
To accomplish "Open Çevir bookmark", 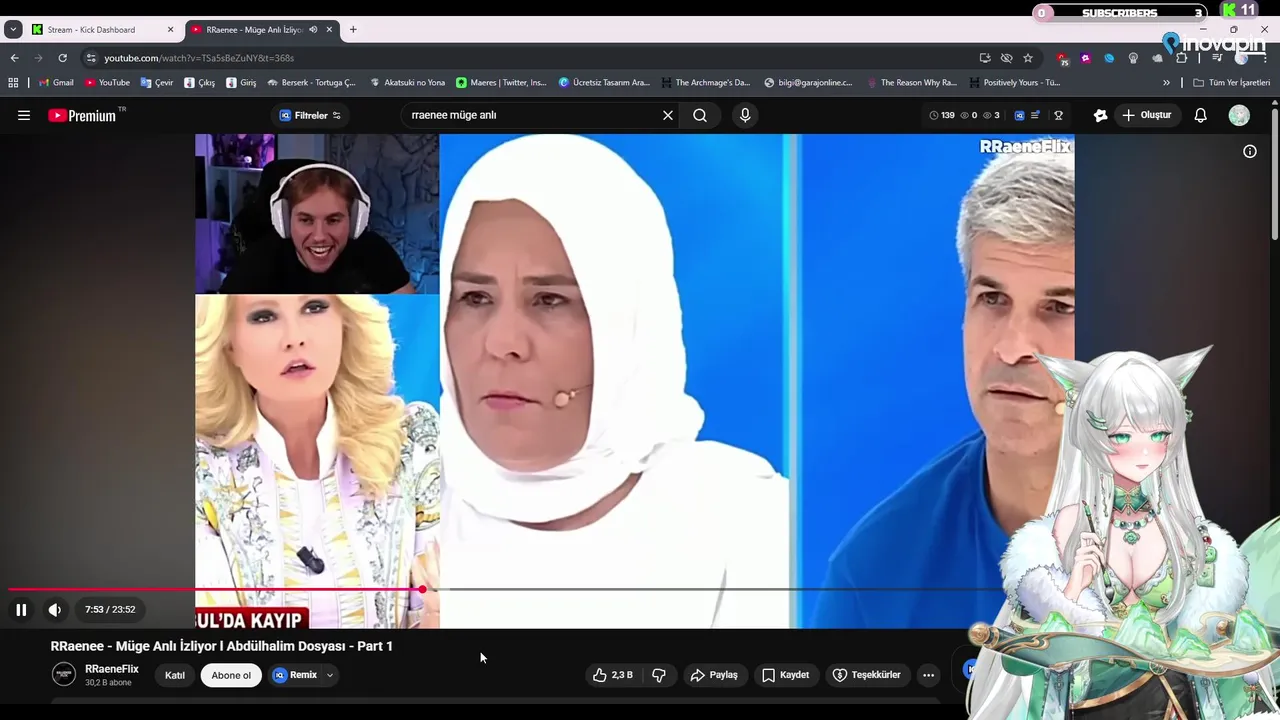I will [157, 83].
